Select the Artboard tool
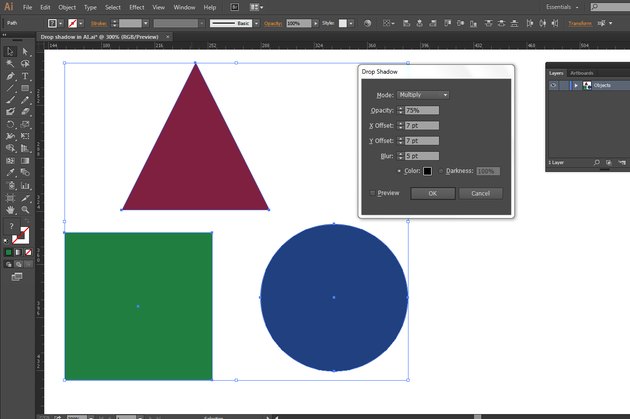The image size is (630, 419). [10, 198]
